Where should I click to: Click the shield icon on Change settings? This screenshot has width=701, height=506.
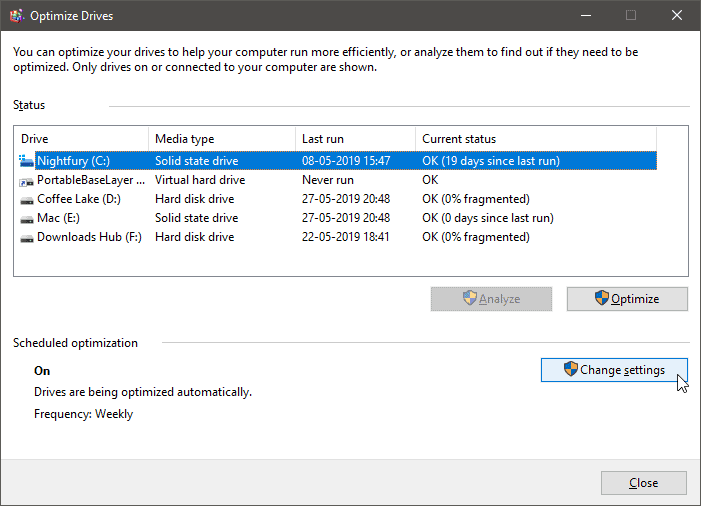570,369
